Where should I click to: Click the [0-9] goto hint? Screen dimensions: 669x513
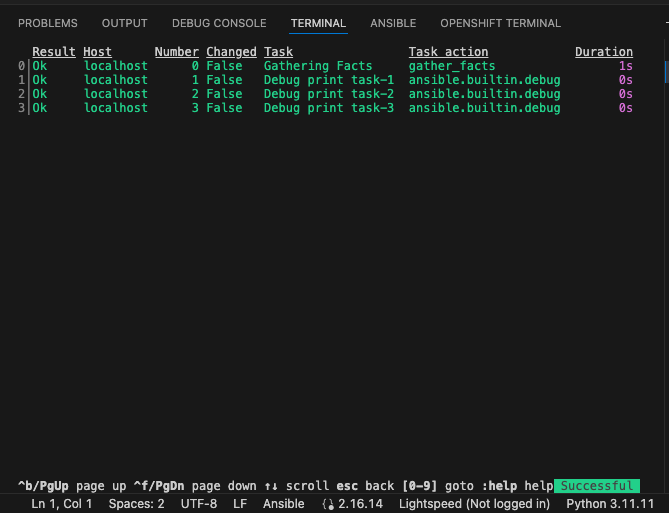point(438,486)
